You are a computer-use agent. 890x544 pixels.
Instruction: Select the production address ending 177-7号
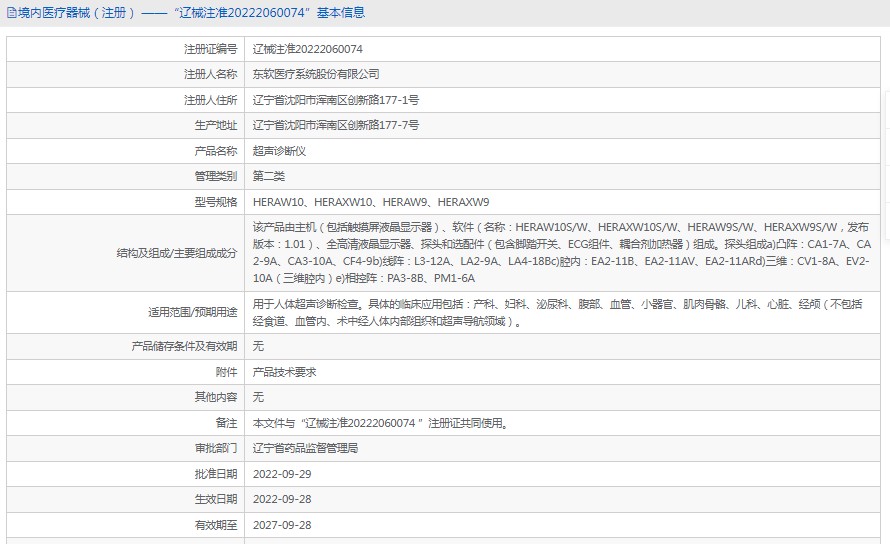tap(336, 125)
